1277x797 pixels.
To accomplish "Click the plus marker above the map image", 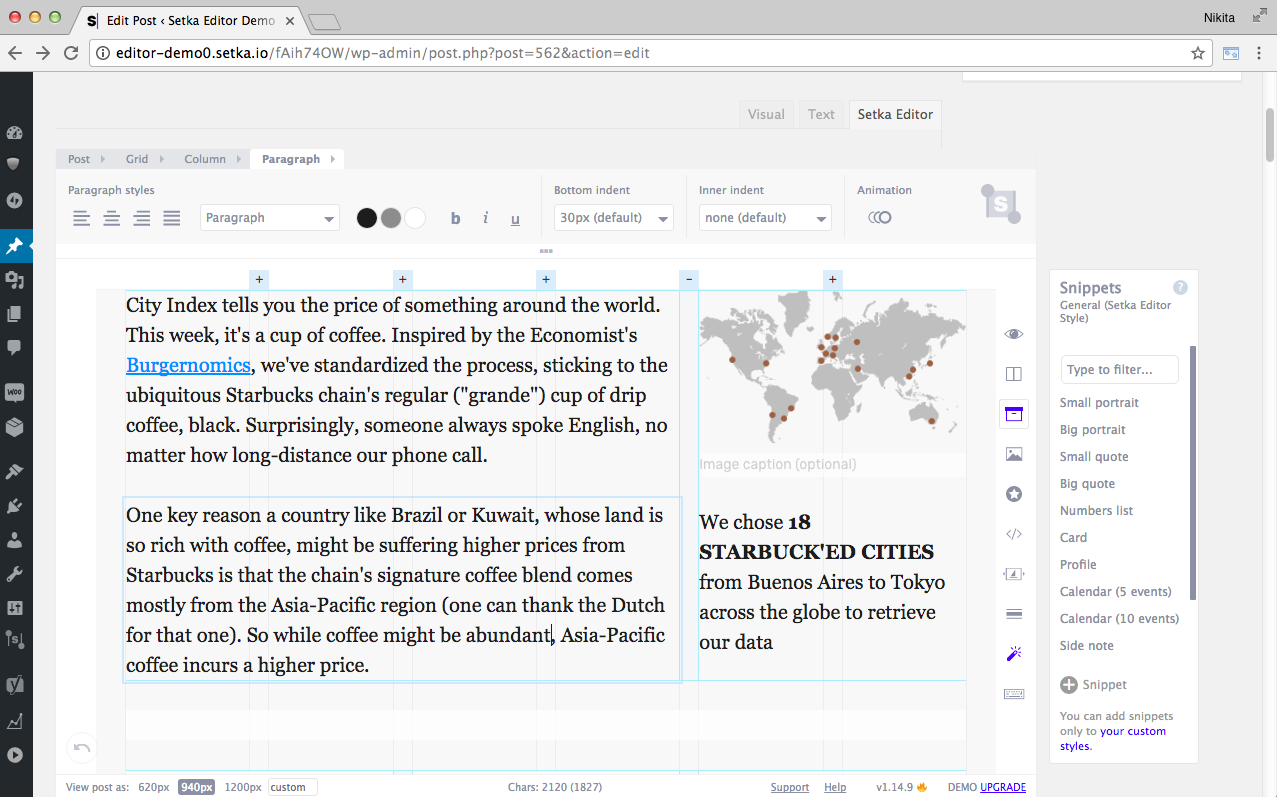I will tap(833, 280).
